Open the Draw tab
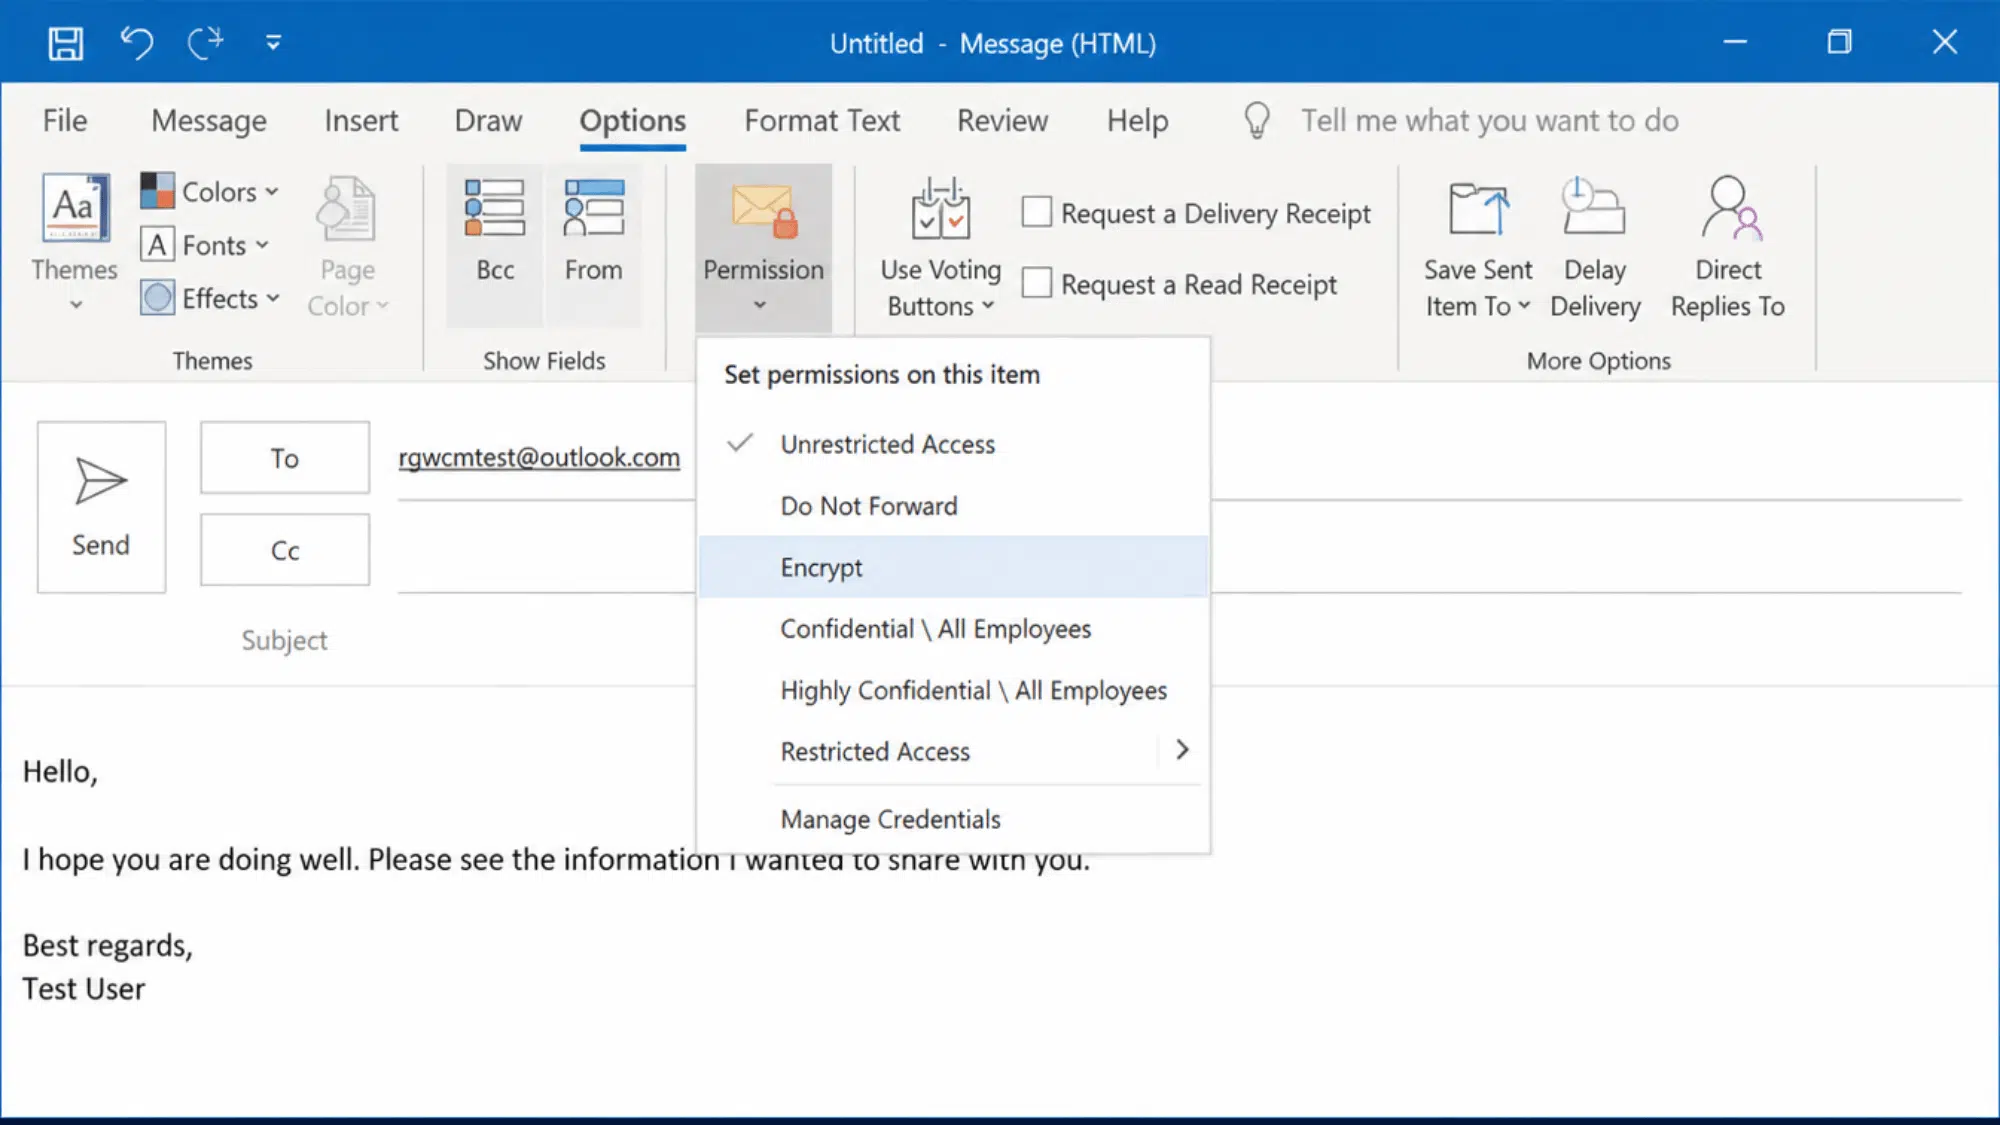The image size is (2000, 1125). click(x=488, y=121)
